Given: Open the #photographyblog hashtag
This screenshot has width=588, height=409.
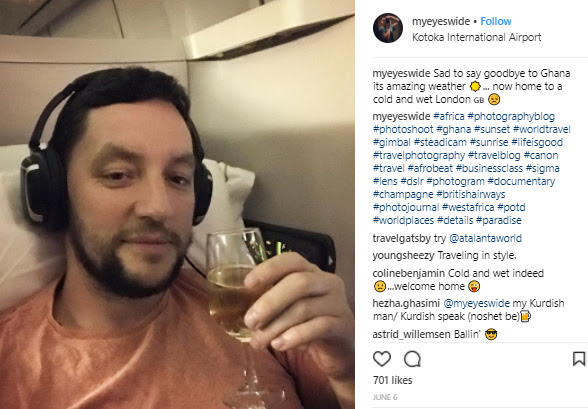Looking at the screenshot, I should click(511, 116).
